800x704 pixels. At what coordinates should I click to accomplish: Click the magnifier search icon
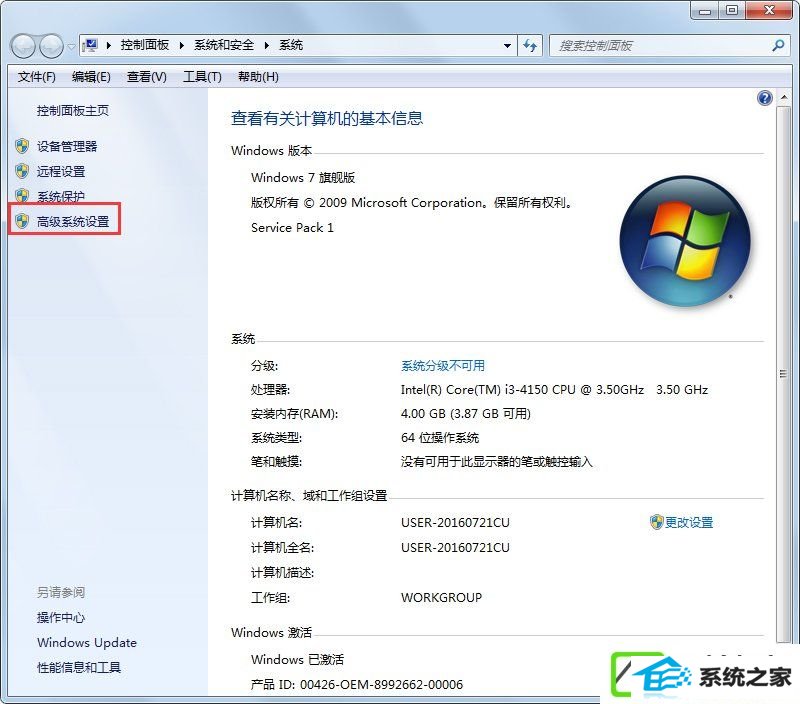tap(779, 45)
